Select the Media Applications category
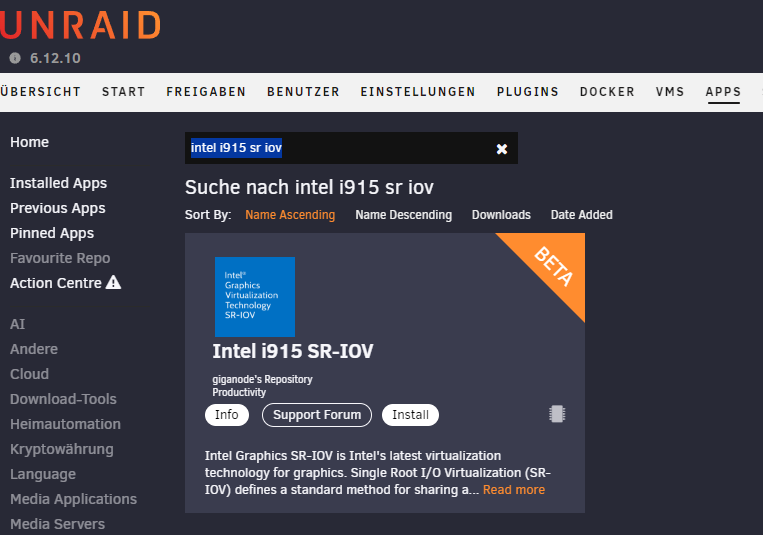763x535 pixels. pos(73,499)
